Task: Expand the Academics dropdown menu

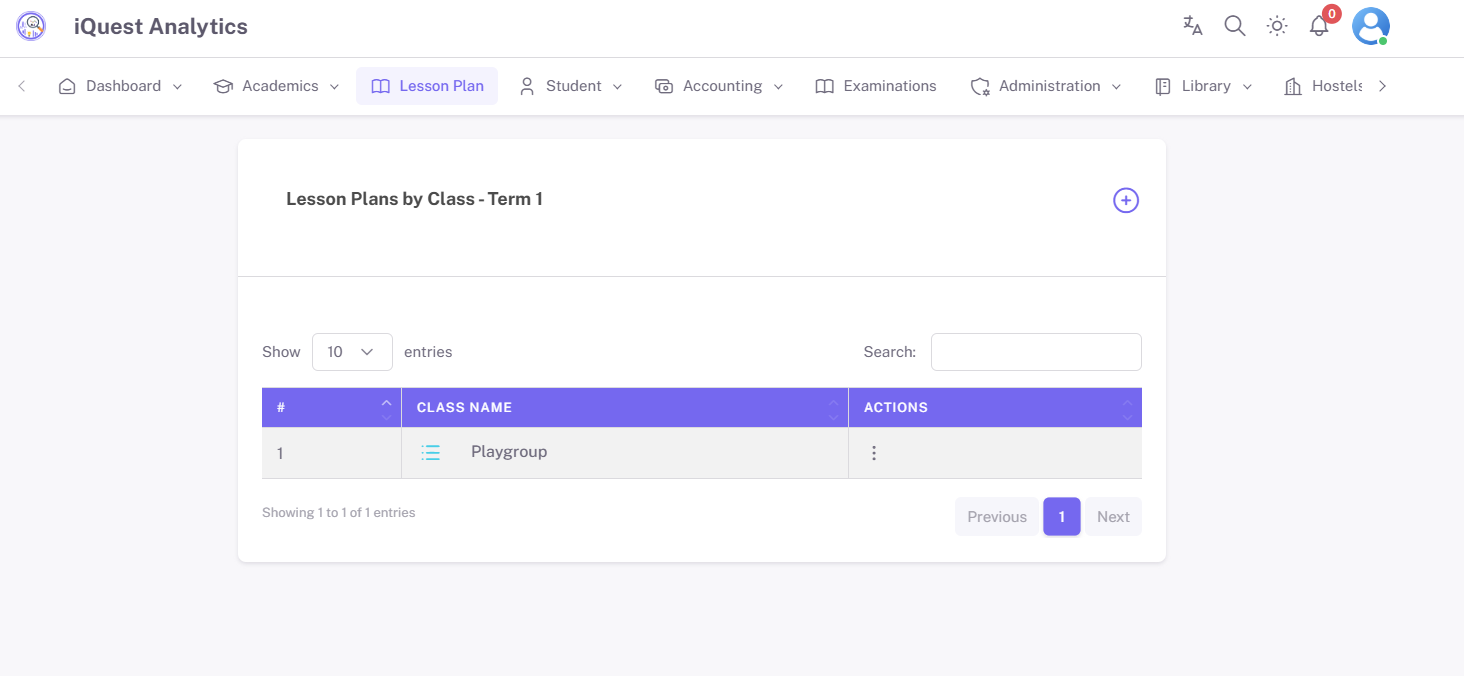Action: click(x=277, y=86)
